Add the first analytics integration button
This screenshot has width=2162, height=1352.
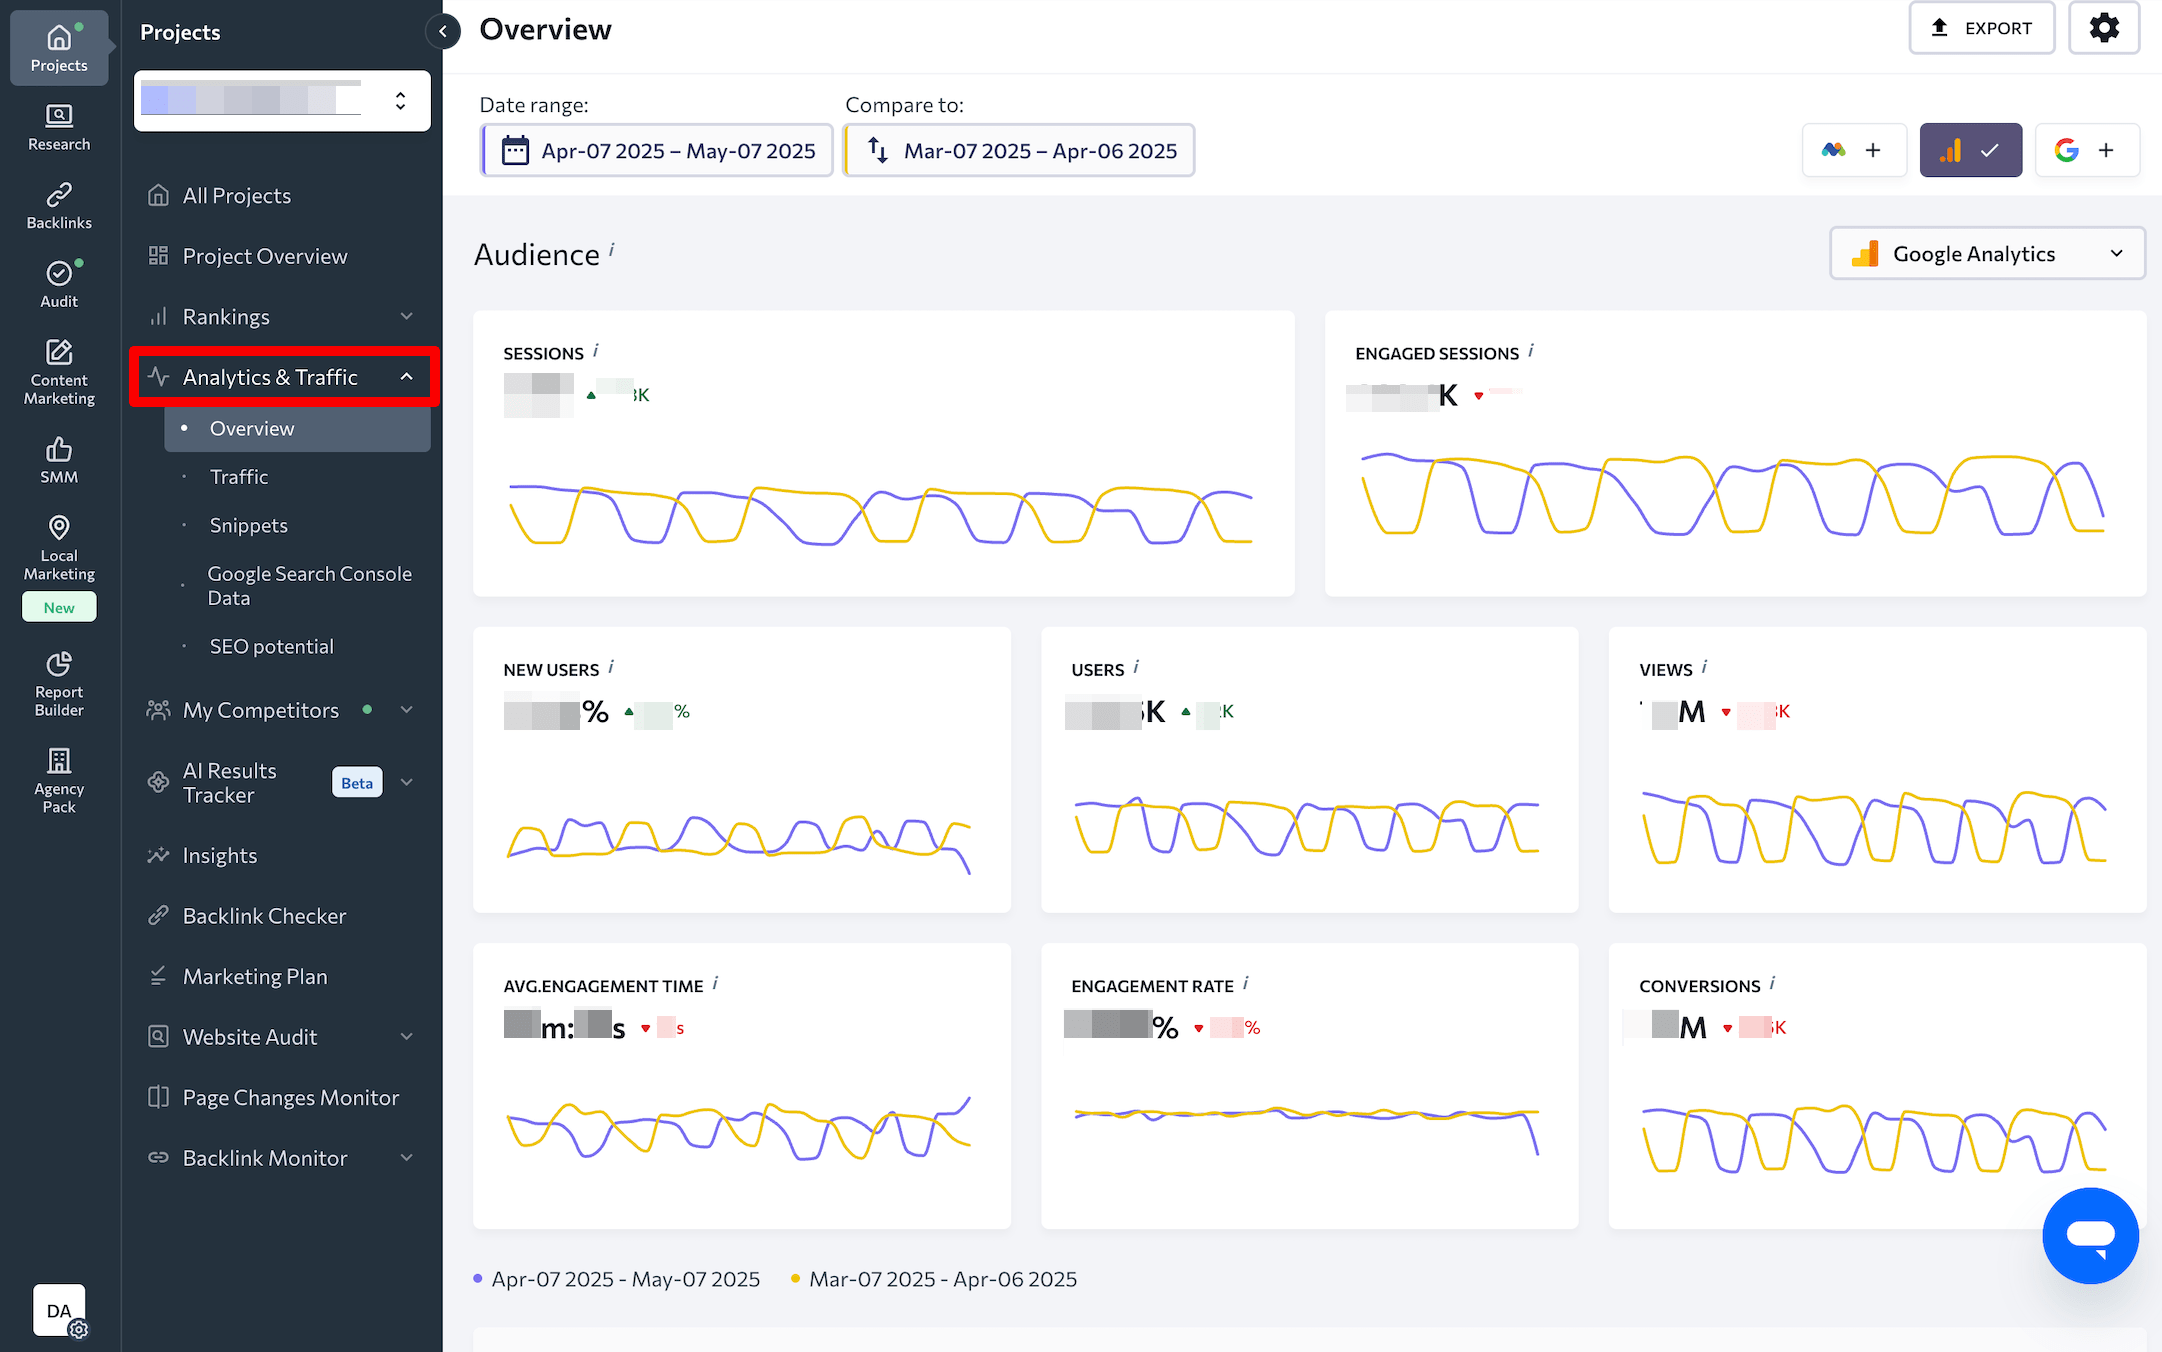[1853, 150]
